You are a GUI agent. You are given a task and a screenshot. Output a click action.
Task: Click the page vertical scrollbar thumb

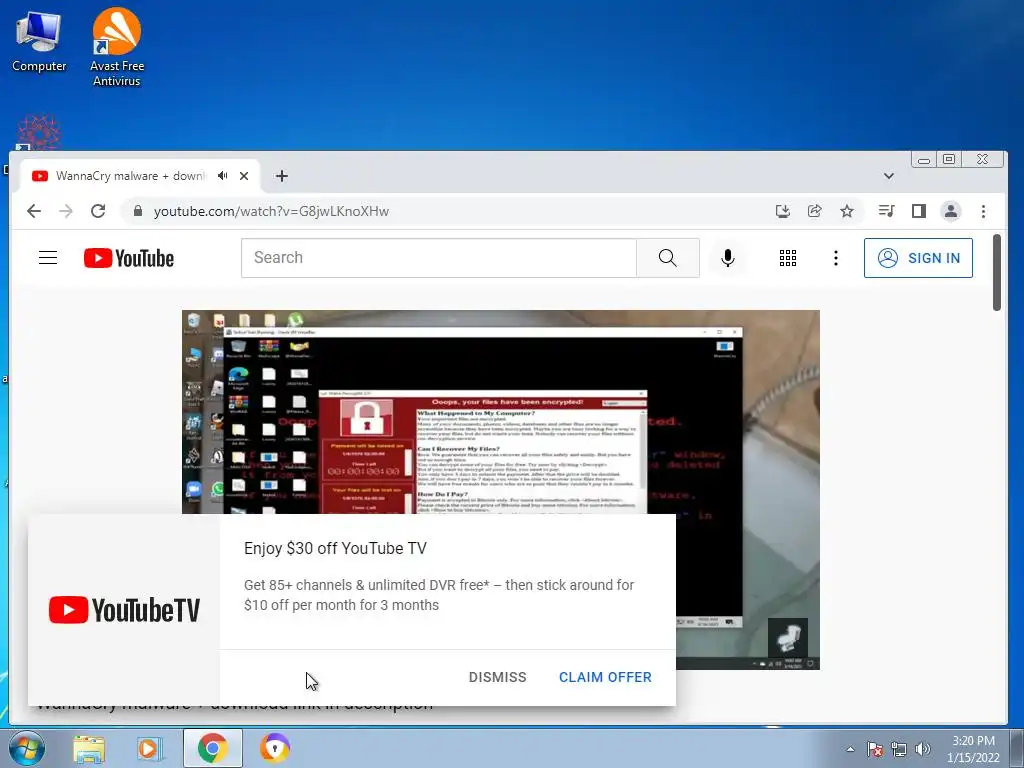[997, 272]
